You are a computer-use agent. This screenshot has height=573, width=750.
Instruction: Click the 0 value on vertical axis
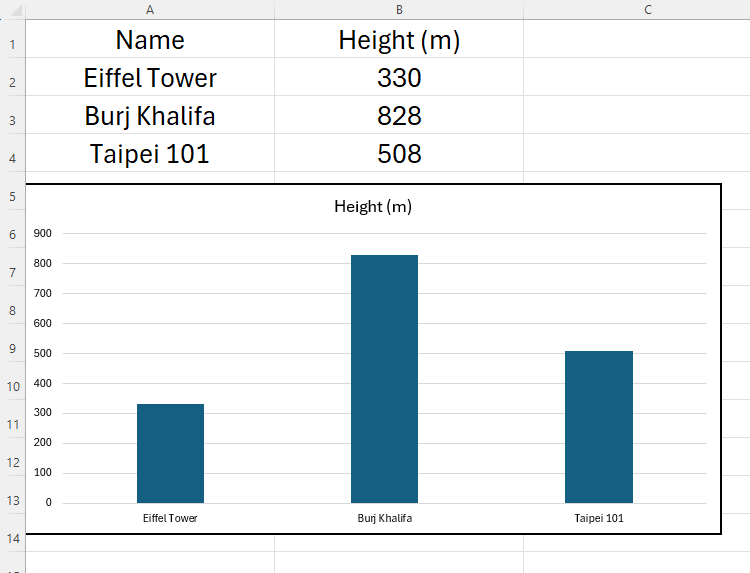[x=48, y=502]
